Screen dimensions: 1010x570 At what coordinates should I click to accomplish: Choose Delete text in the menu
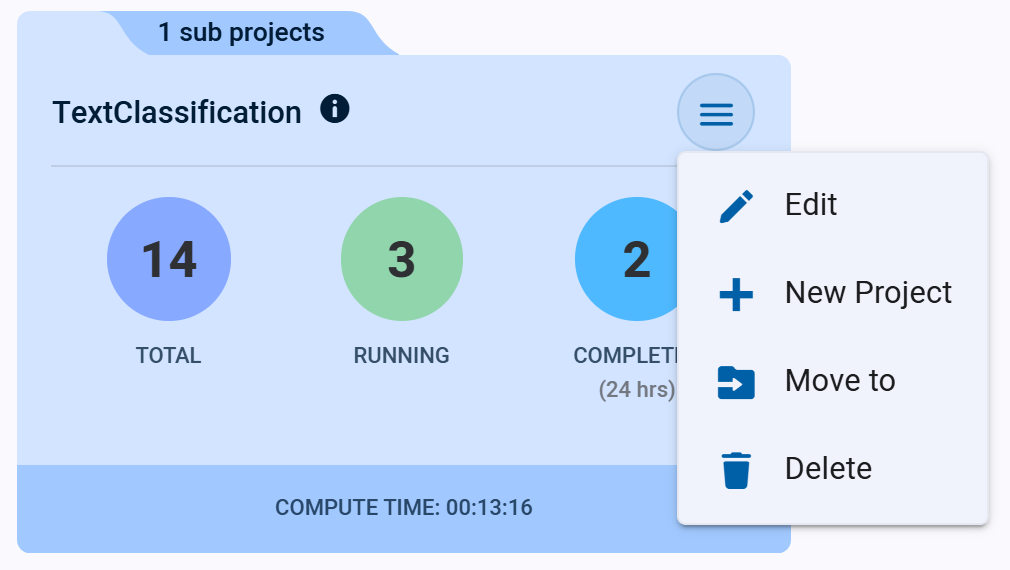828,469
